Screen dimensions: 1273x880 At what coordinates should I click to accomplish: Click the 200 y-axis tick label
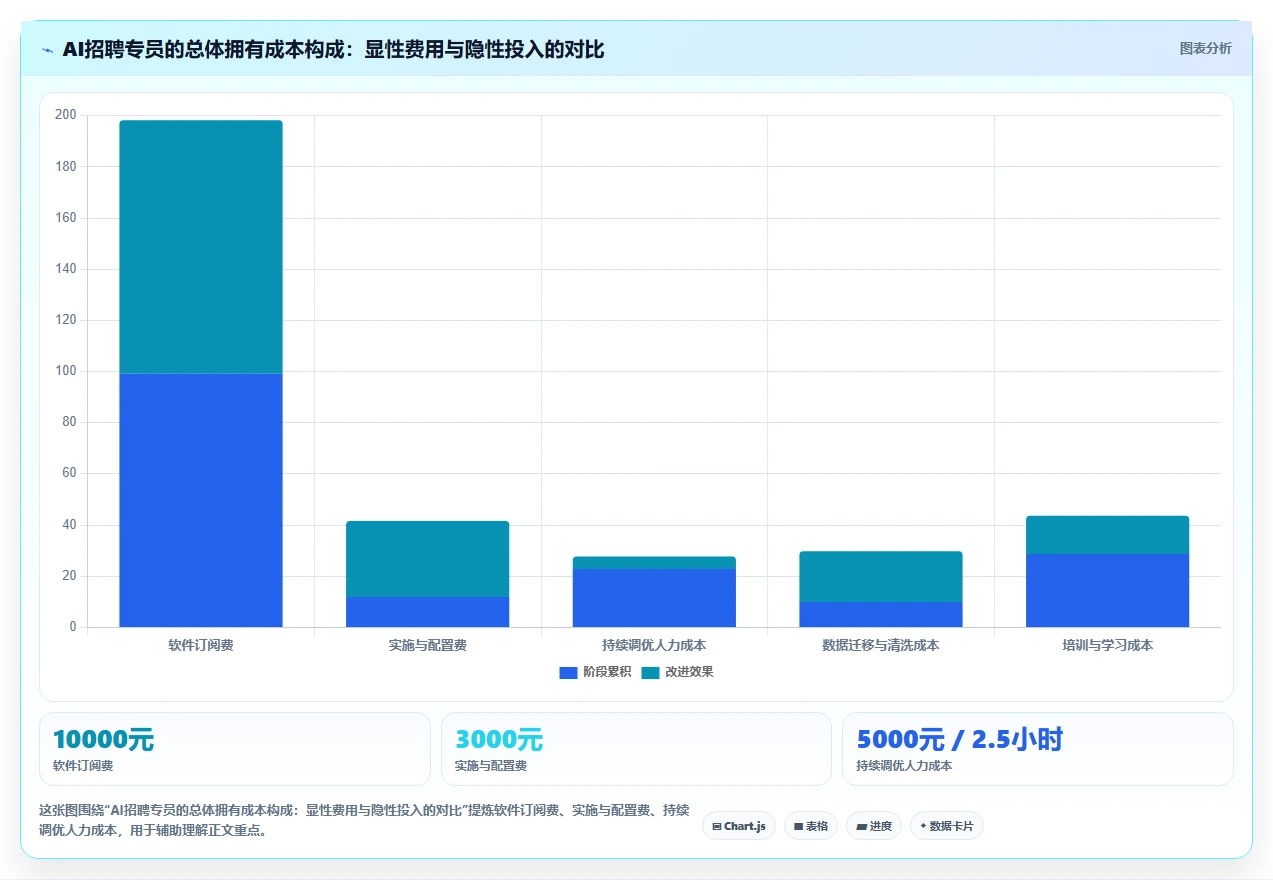[x=66, y=115]
